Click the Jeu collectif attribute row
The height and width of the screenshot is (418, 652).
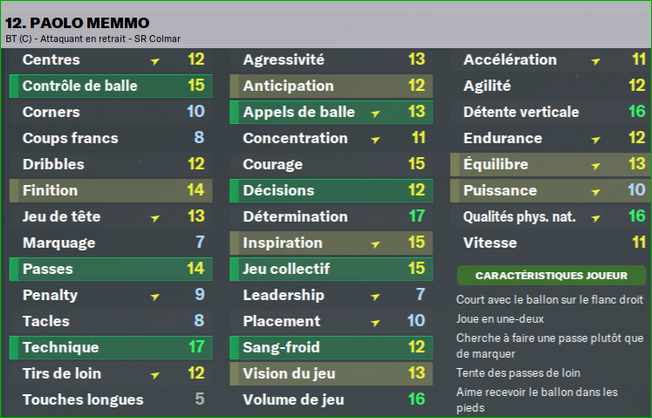point(331,269)
